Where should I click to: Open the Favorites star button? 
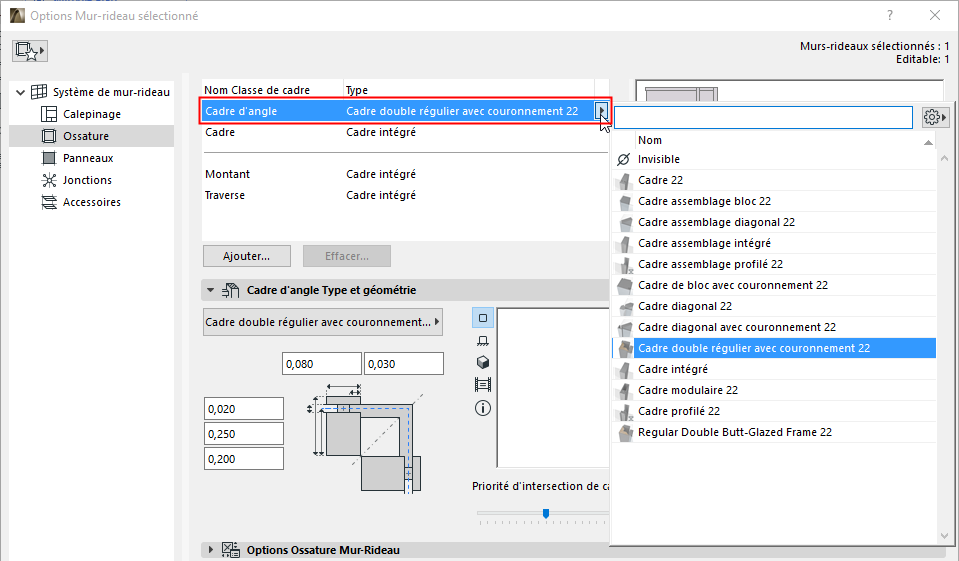click(x=30, y=51)
